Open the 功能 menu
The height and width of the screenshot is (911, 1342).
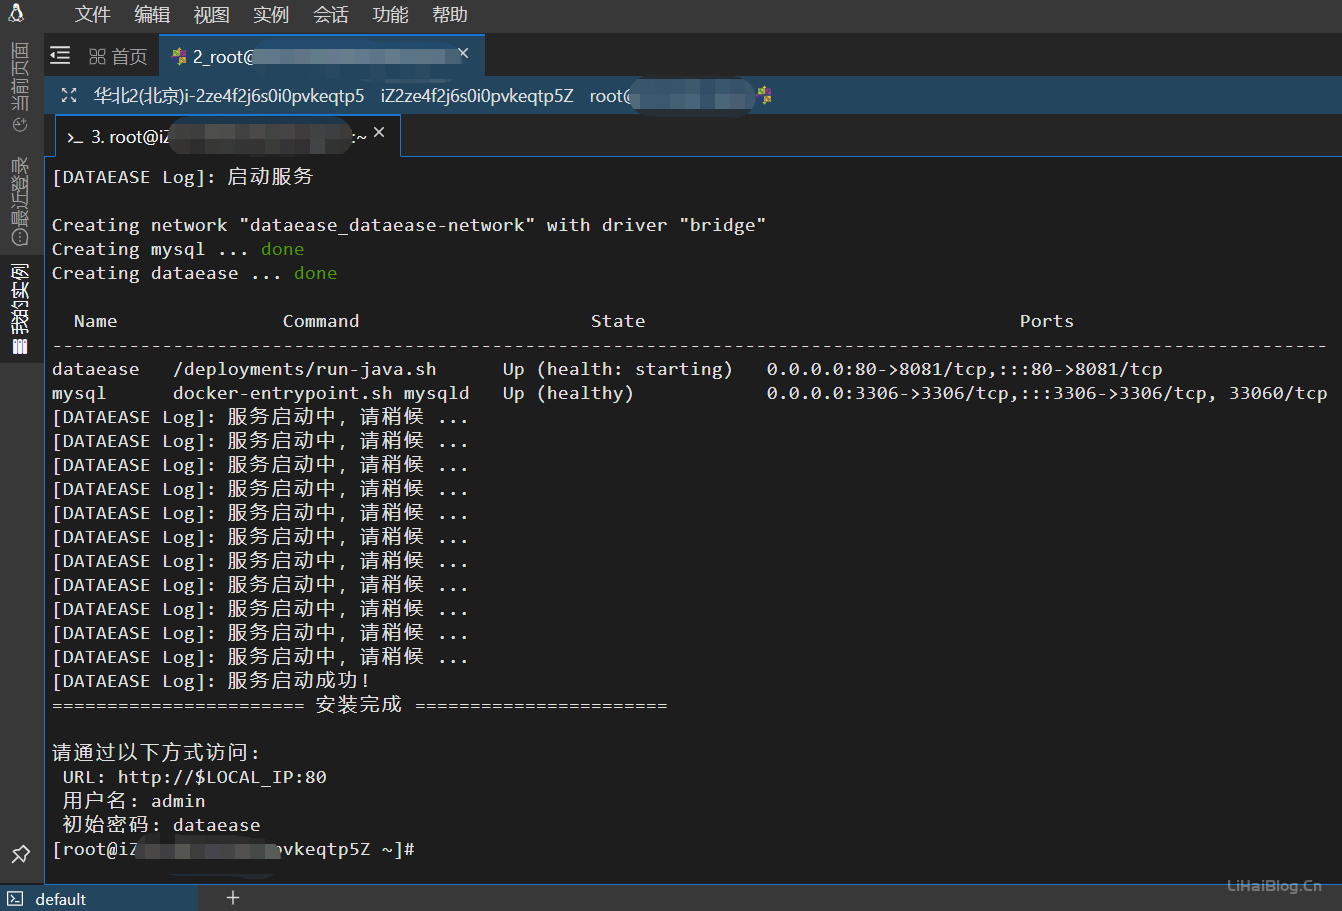tap(390, 15)
